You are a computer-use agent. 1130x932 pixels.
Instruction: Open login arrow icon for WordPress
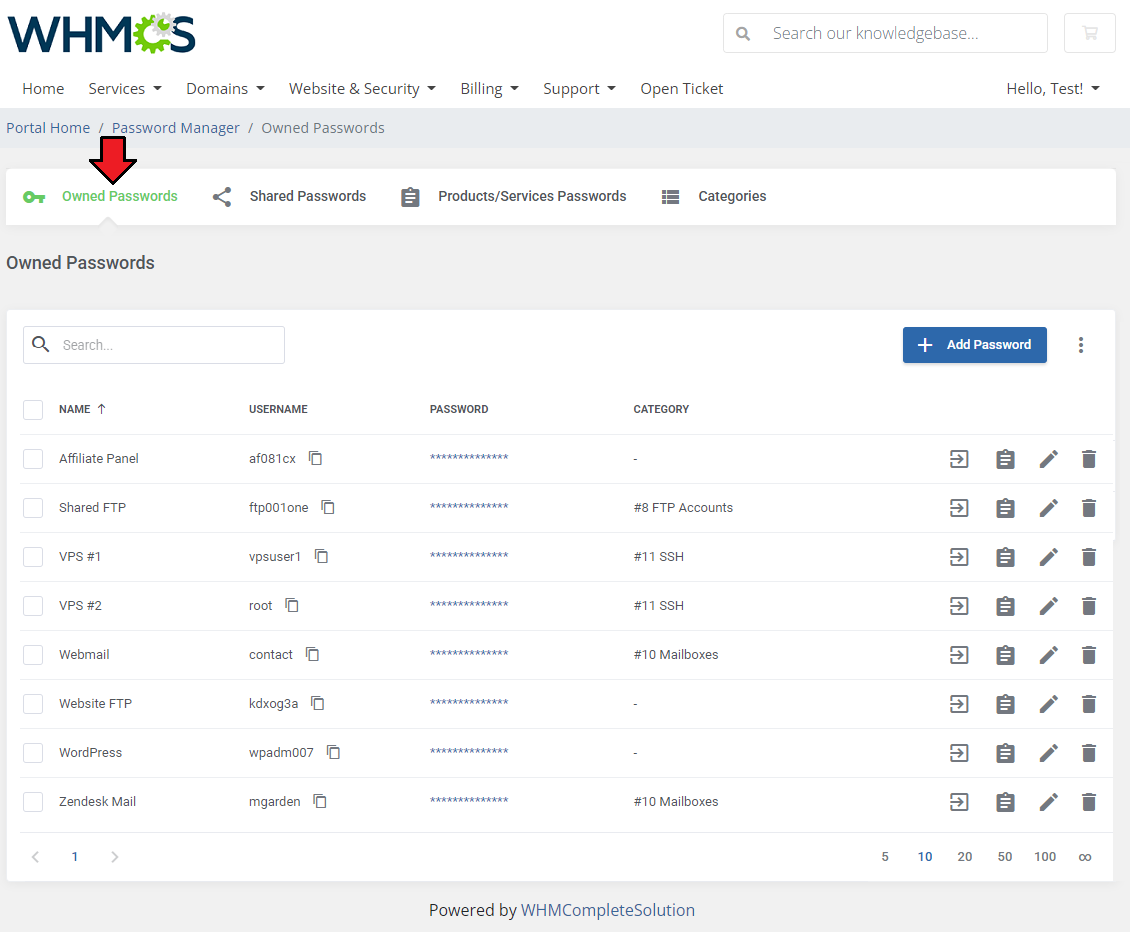coord(959,753)
